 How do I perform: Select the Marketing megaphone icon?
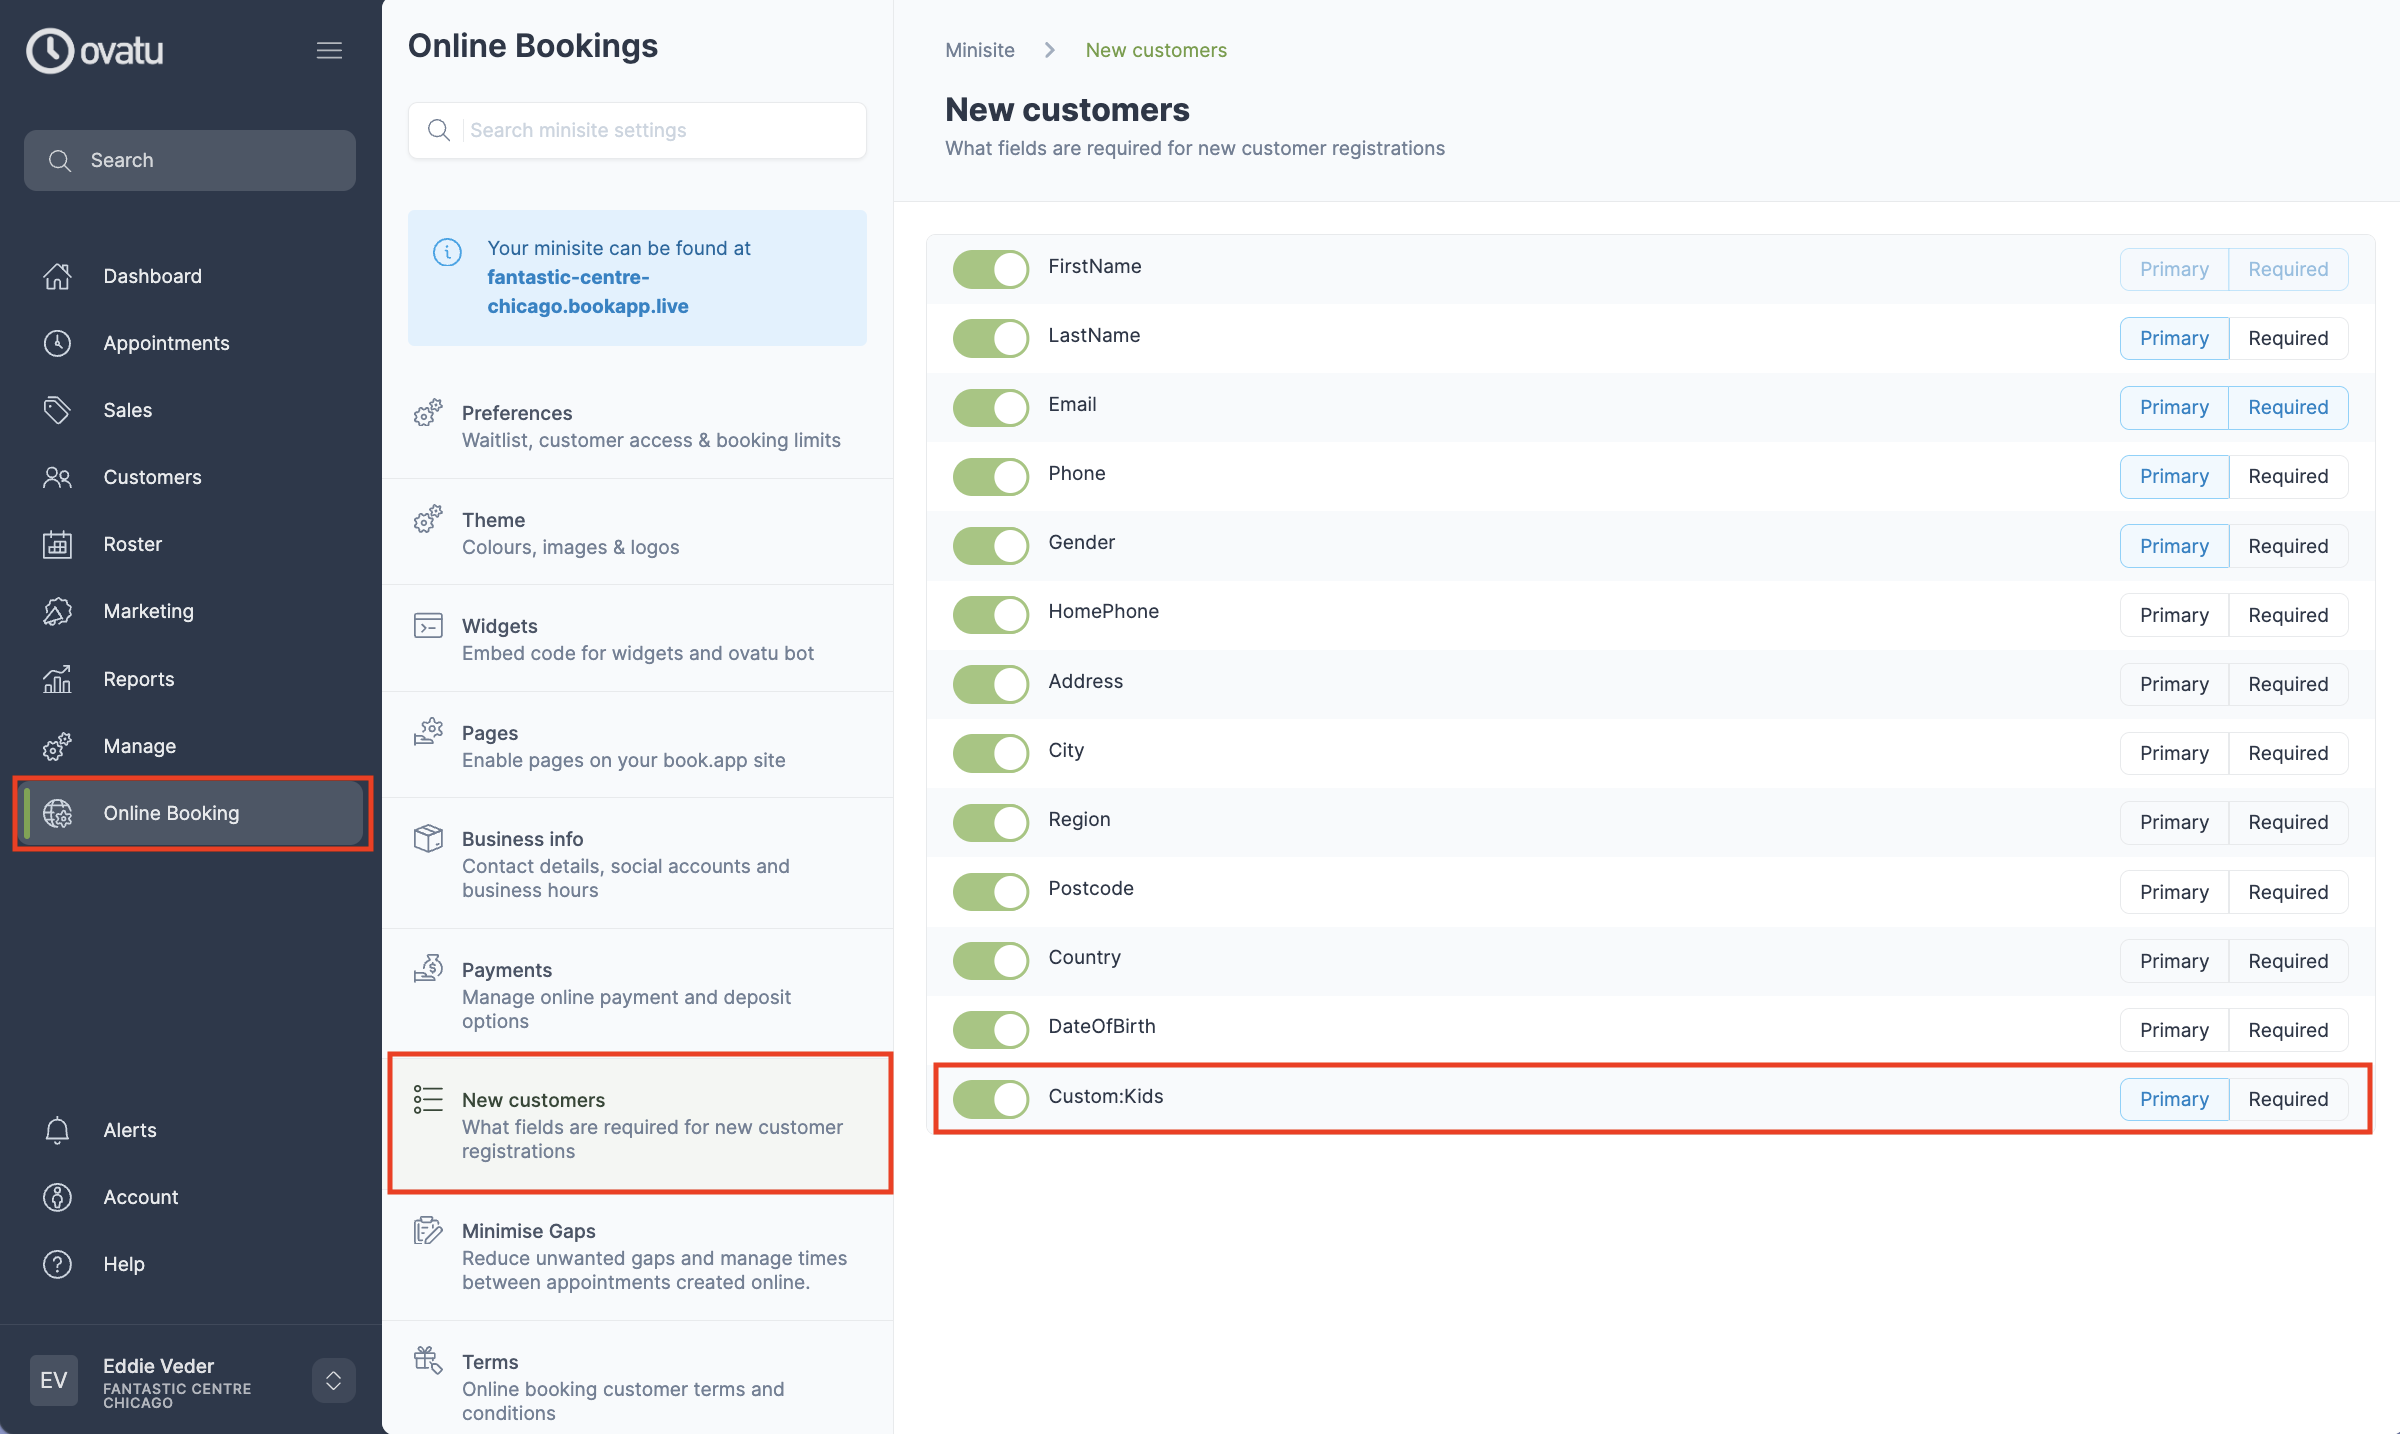tap(57, 611)
